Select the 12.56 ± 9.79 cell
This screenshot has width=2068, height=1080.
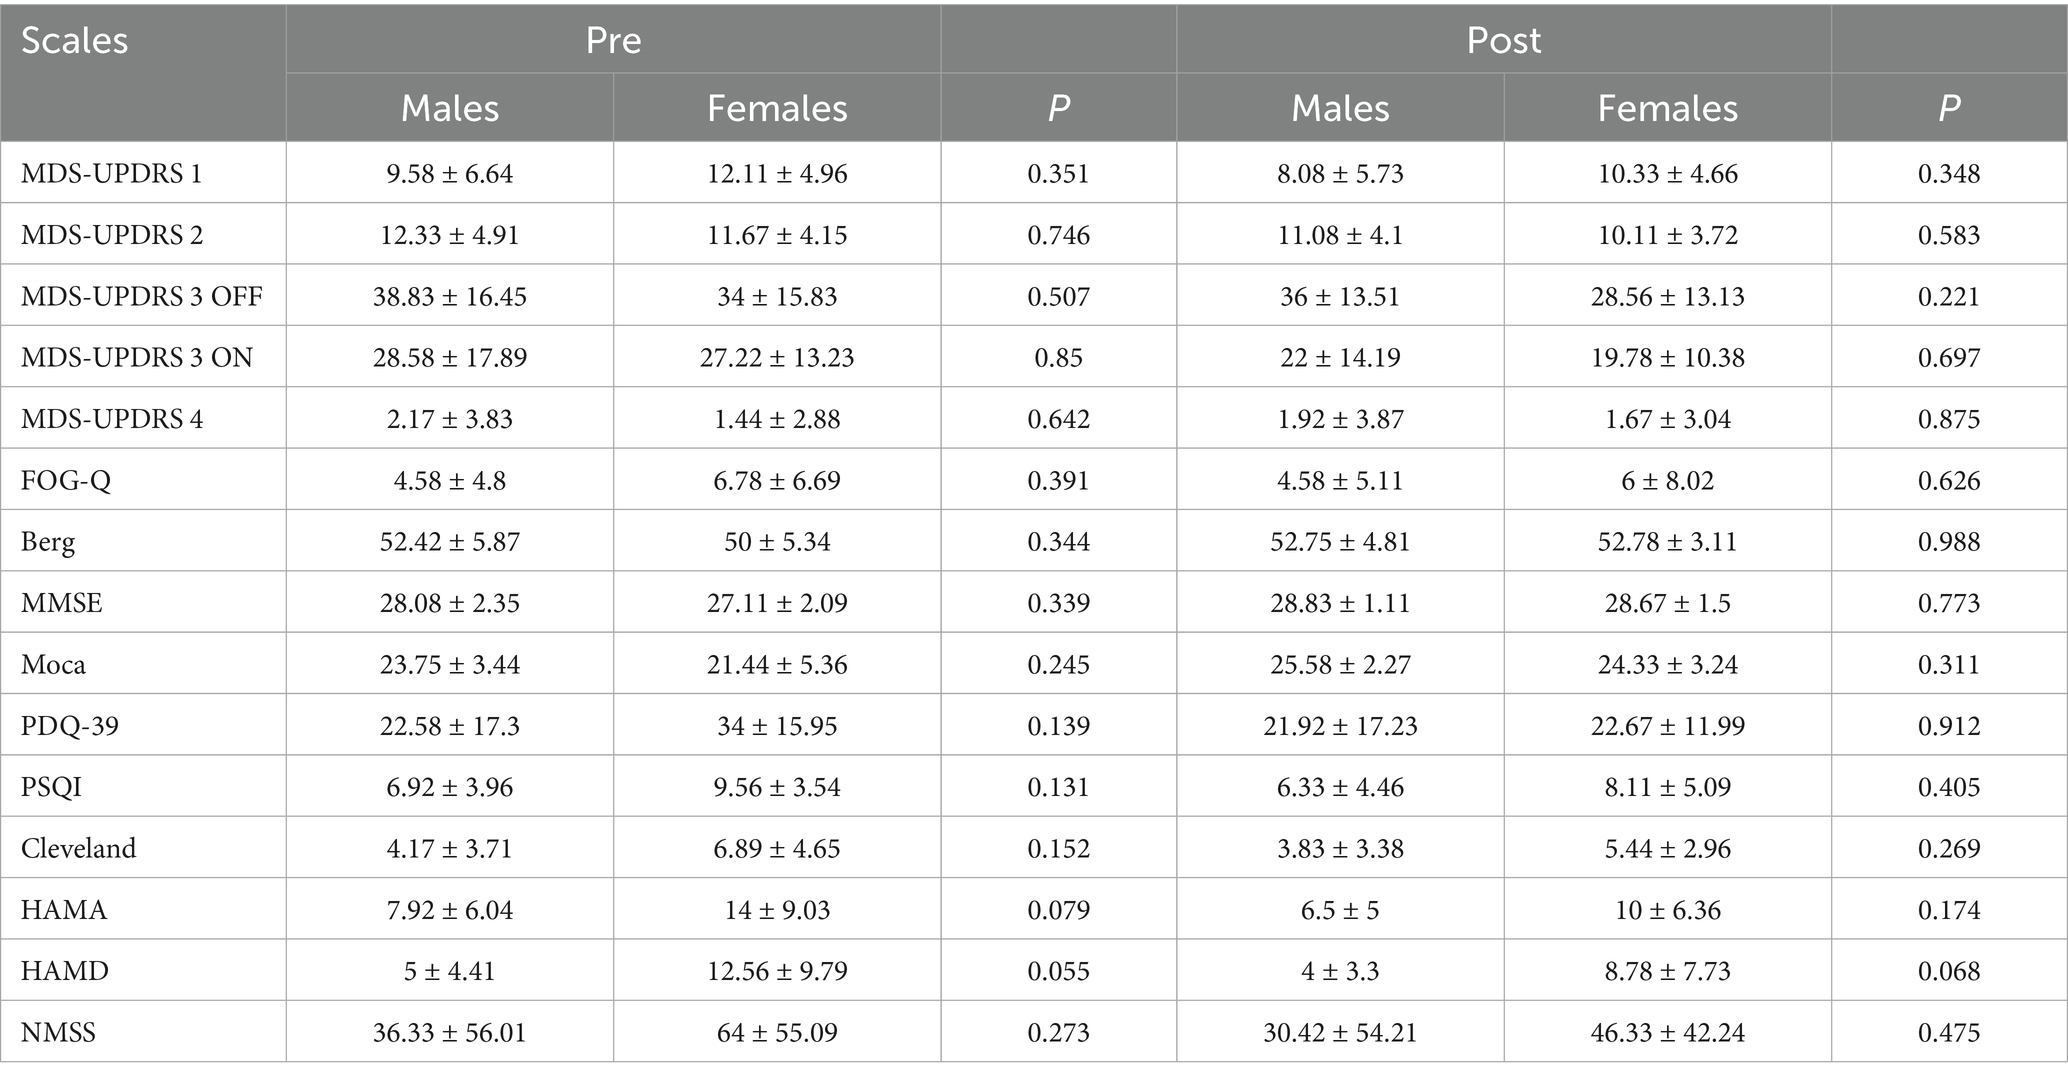[777, 971]
